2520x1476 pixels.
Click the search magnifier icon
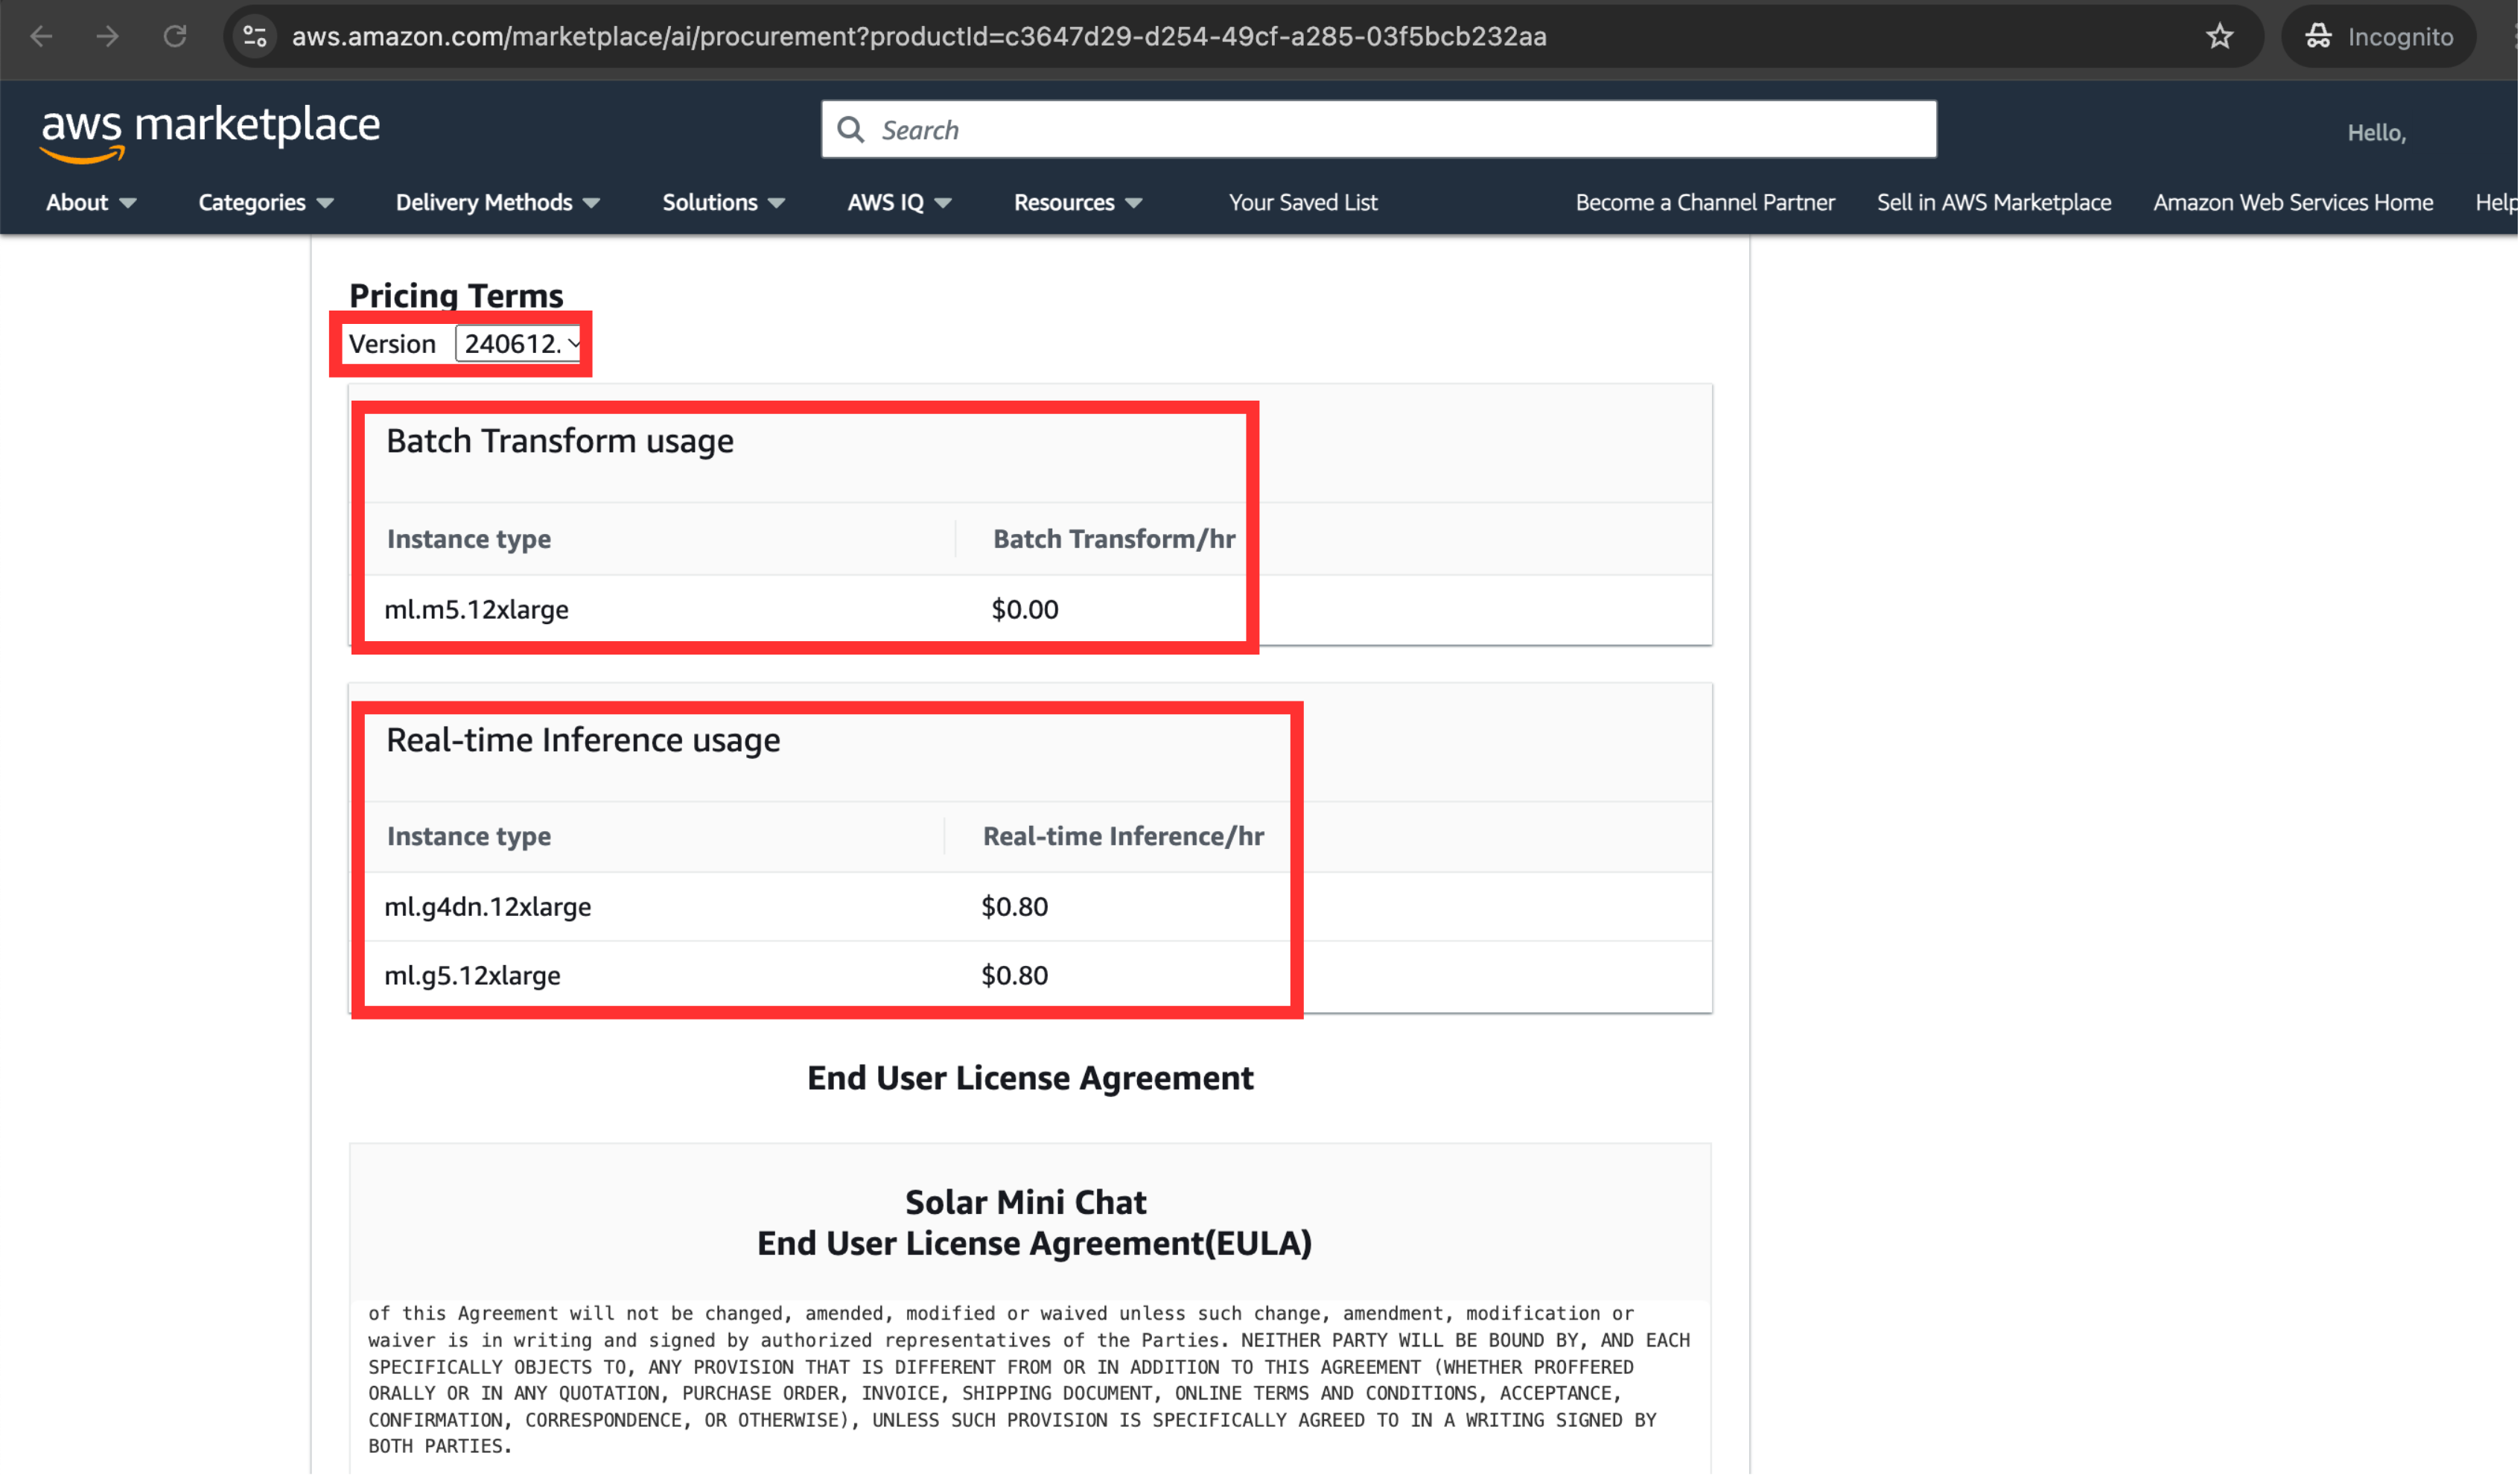tap(851, 130)
